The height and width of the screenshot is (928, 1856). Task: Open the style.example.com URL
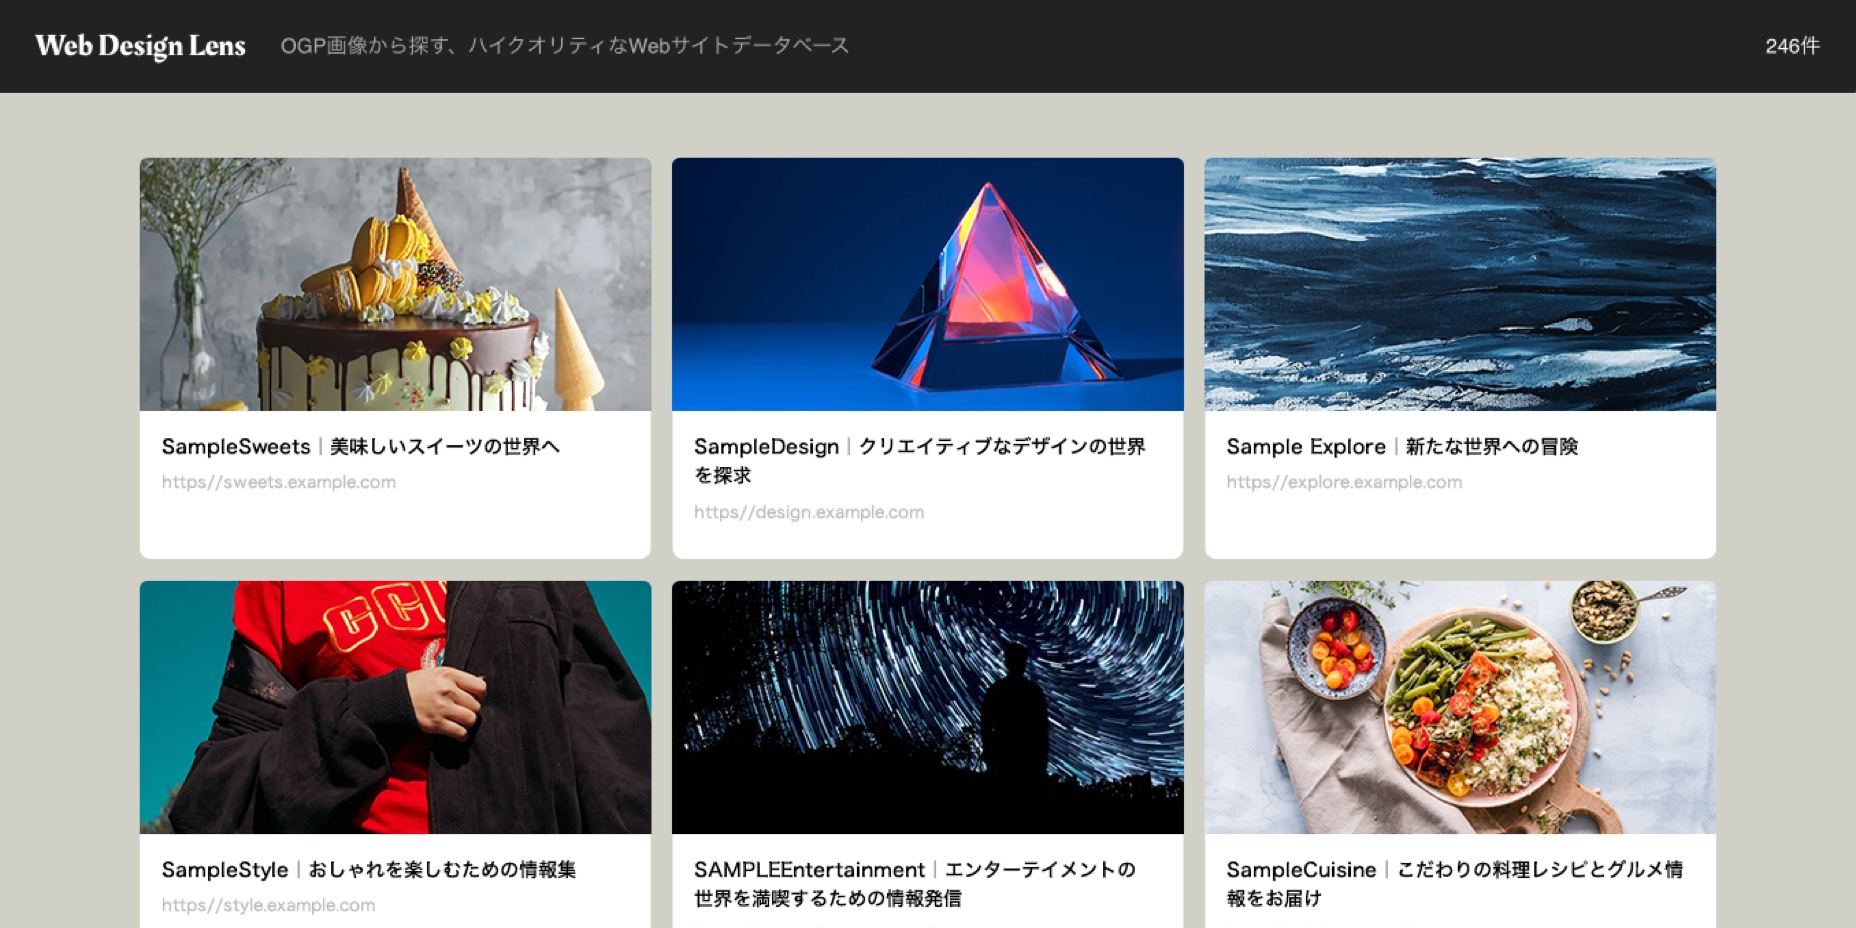pyautogui.click(x=269, y=905)
